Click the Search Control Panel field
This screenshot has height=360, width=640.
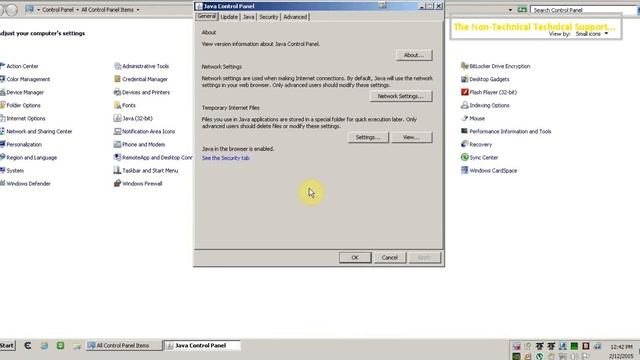(x=584, y=10)
